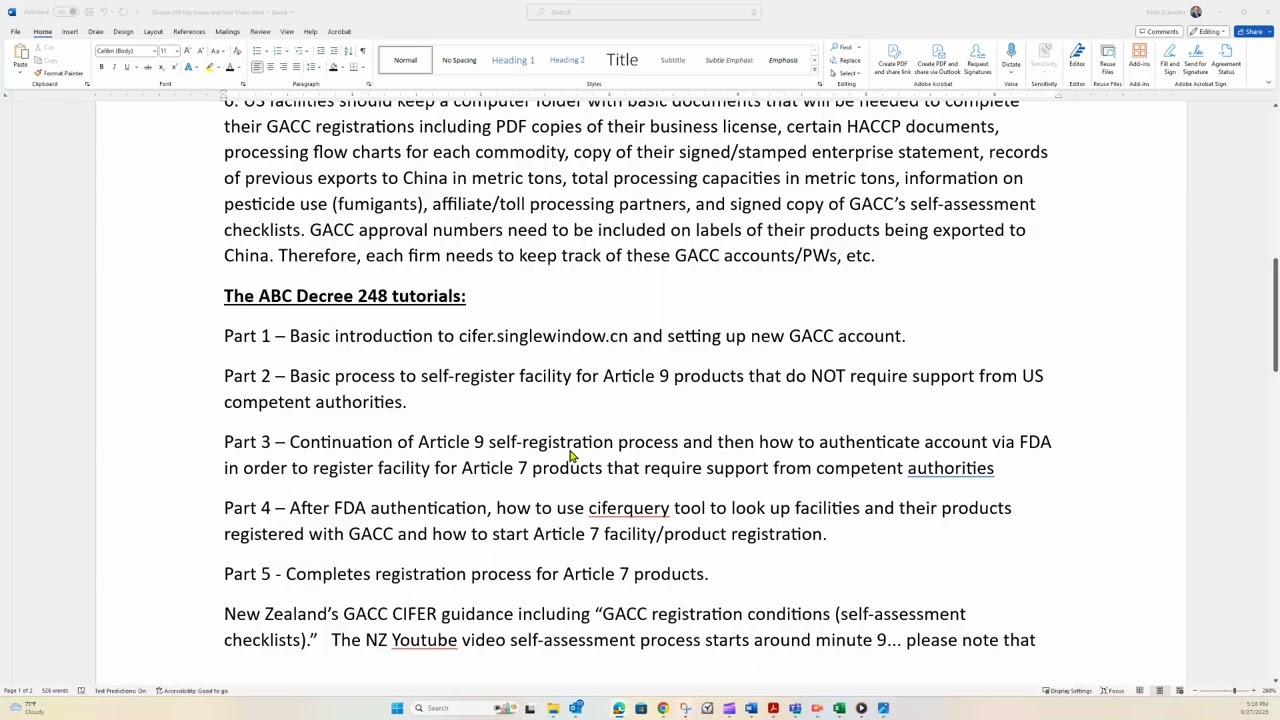This screenshot has height=720, width=1280.
Task: Click Numbering list icon
Action: (x=278, y=51)
